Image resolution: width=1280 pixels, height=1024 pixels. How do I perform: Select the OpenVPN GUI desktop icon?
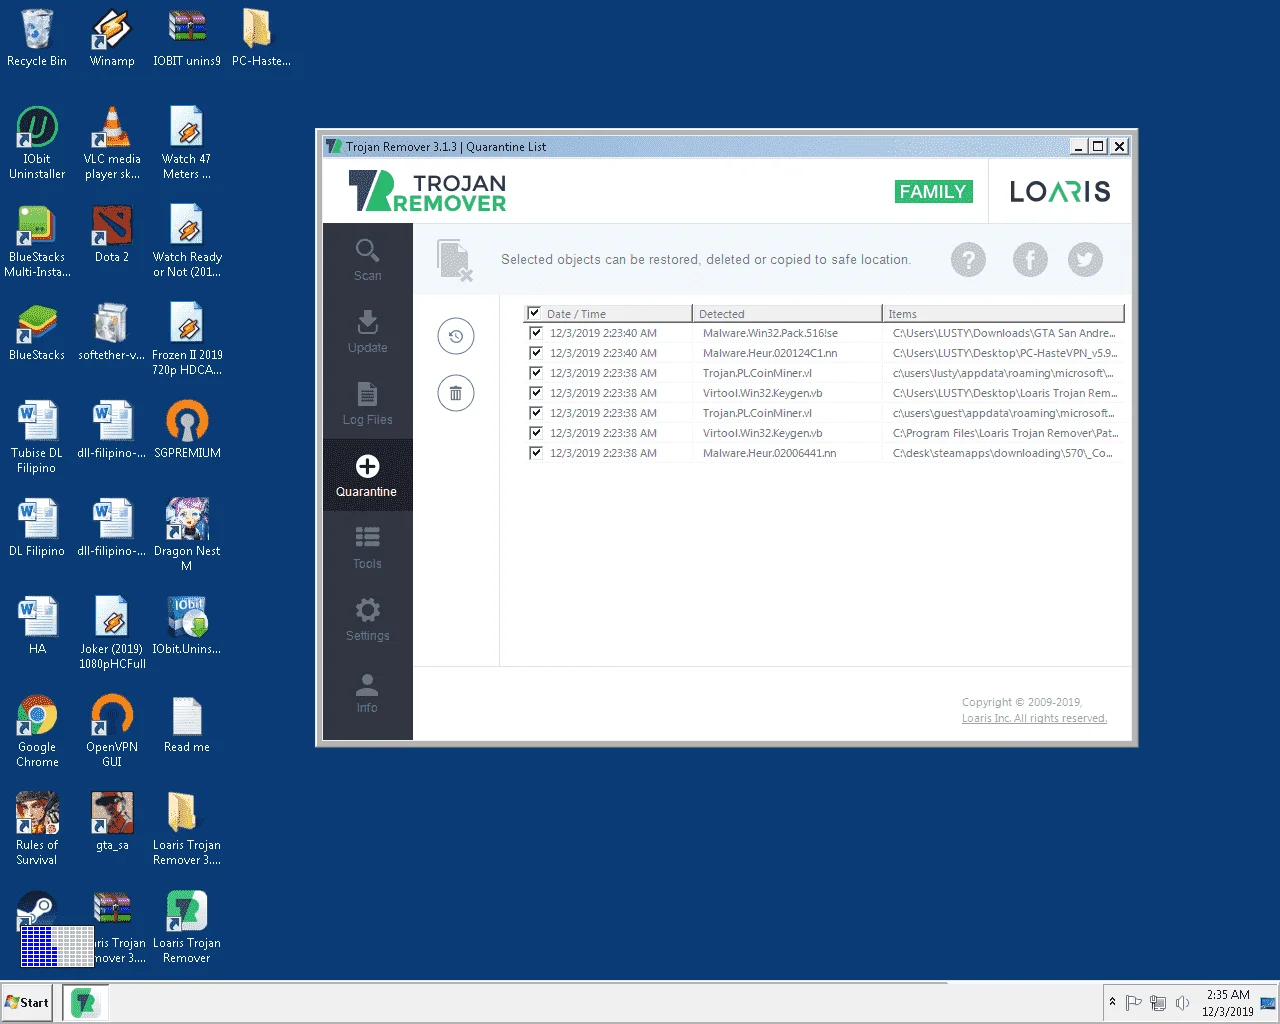112,731
